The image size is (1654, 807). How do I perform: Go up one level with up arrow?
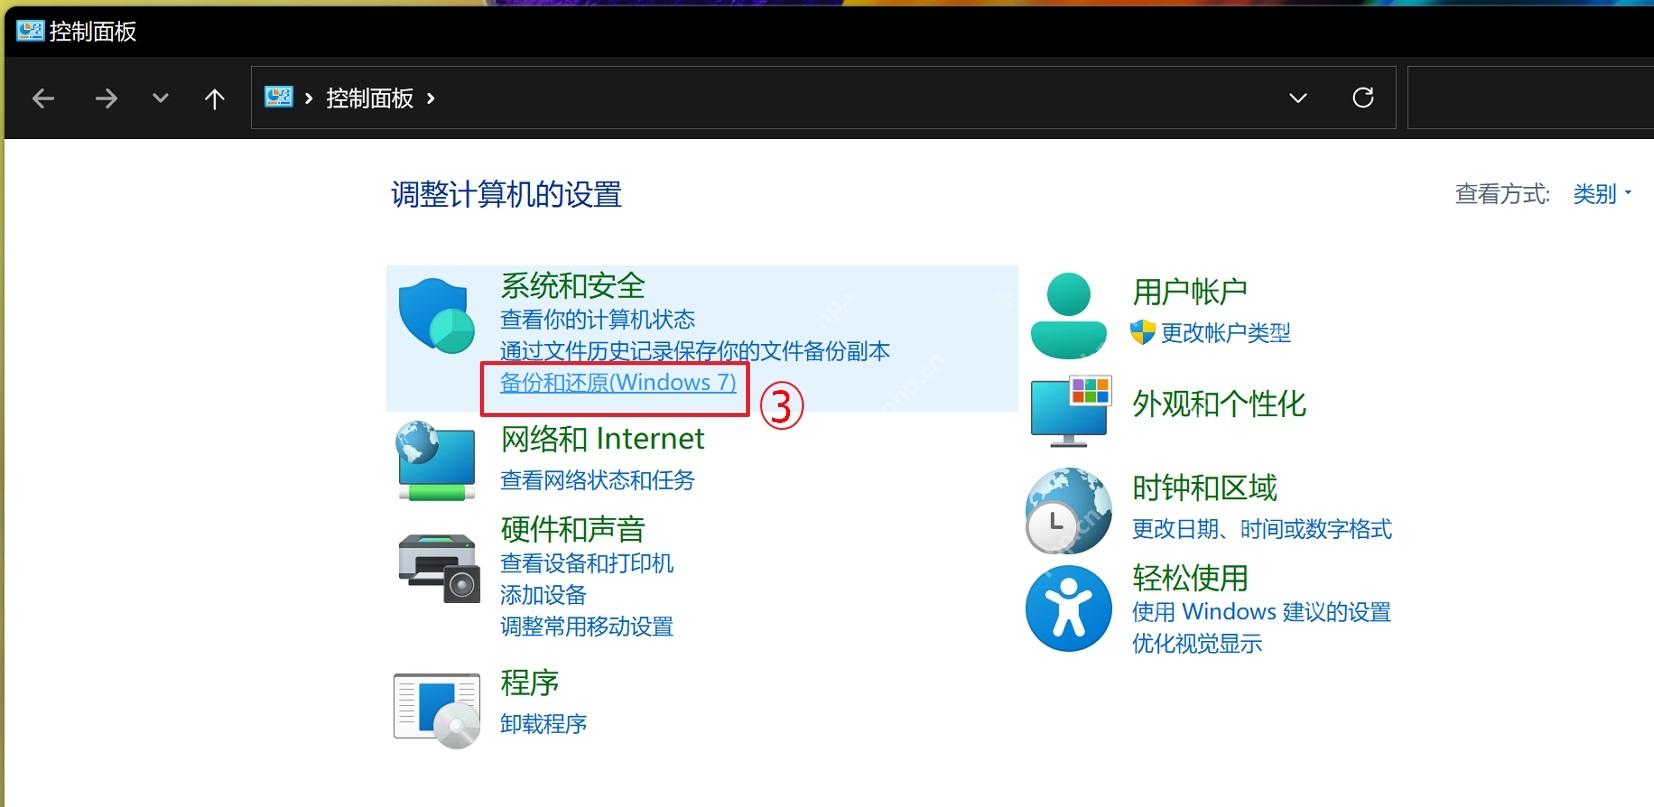[214, 98]
